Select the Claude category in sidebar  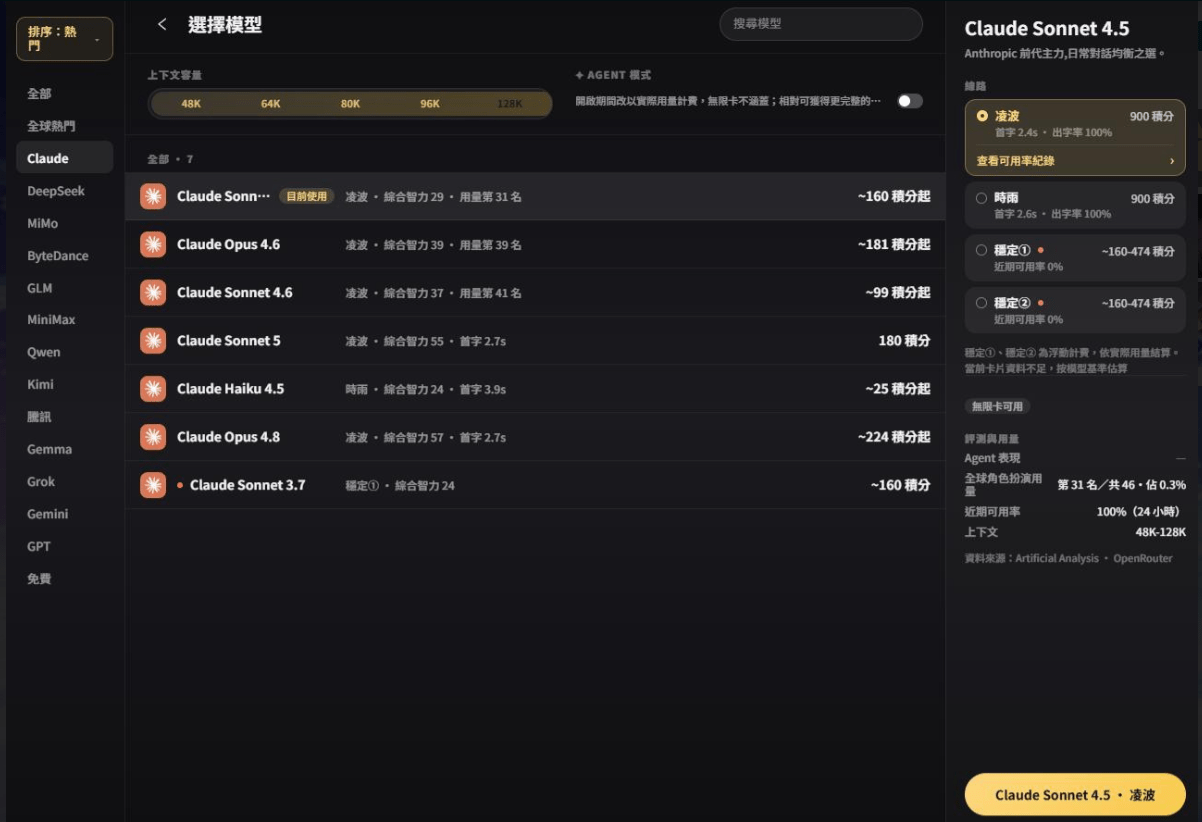click(x=65, y=158)
